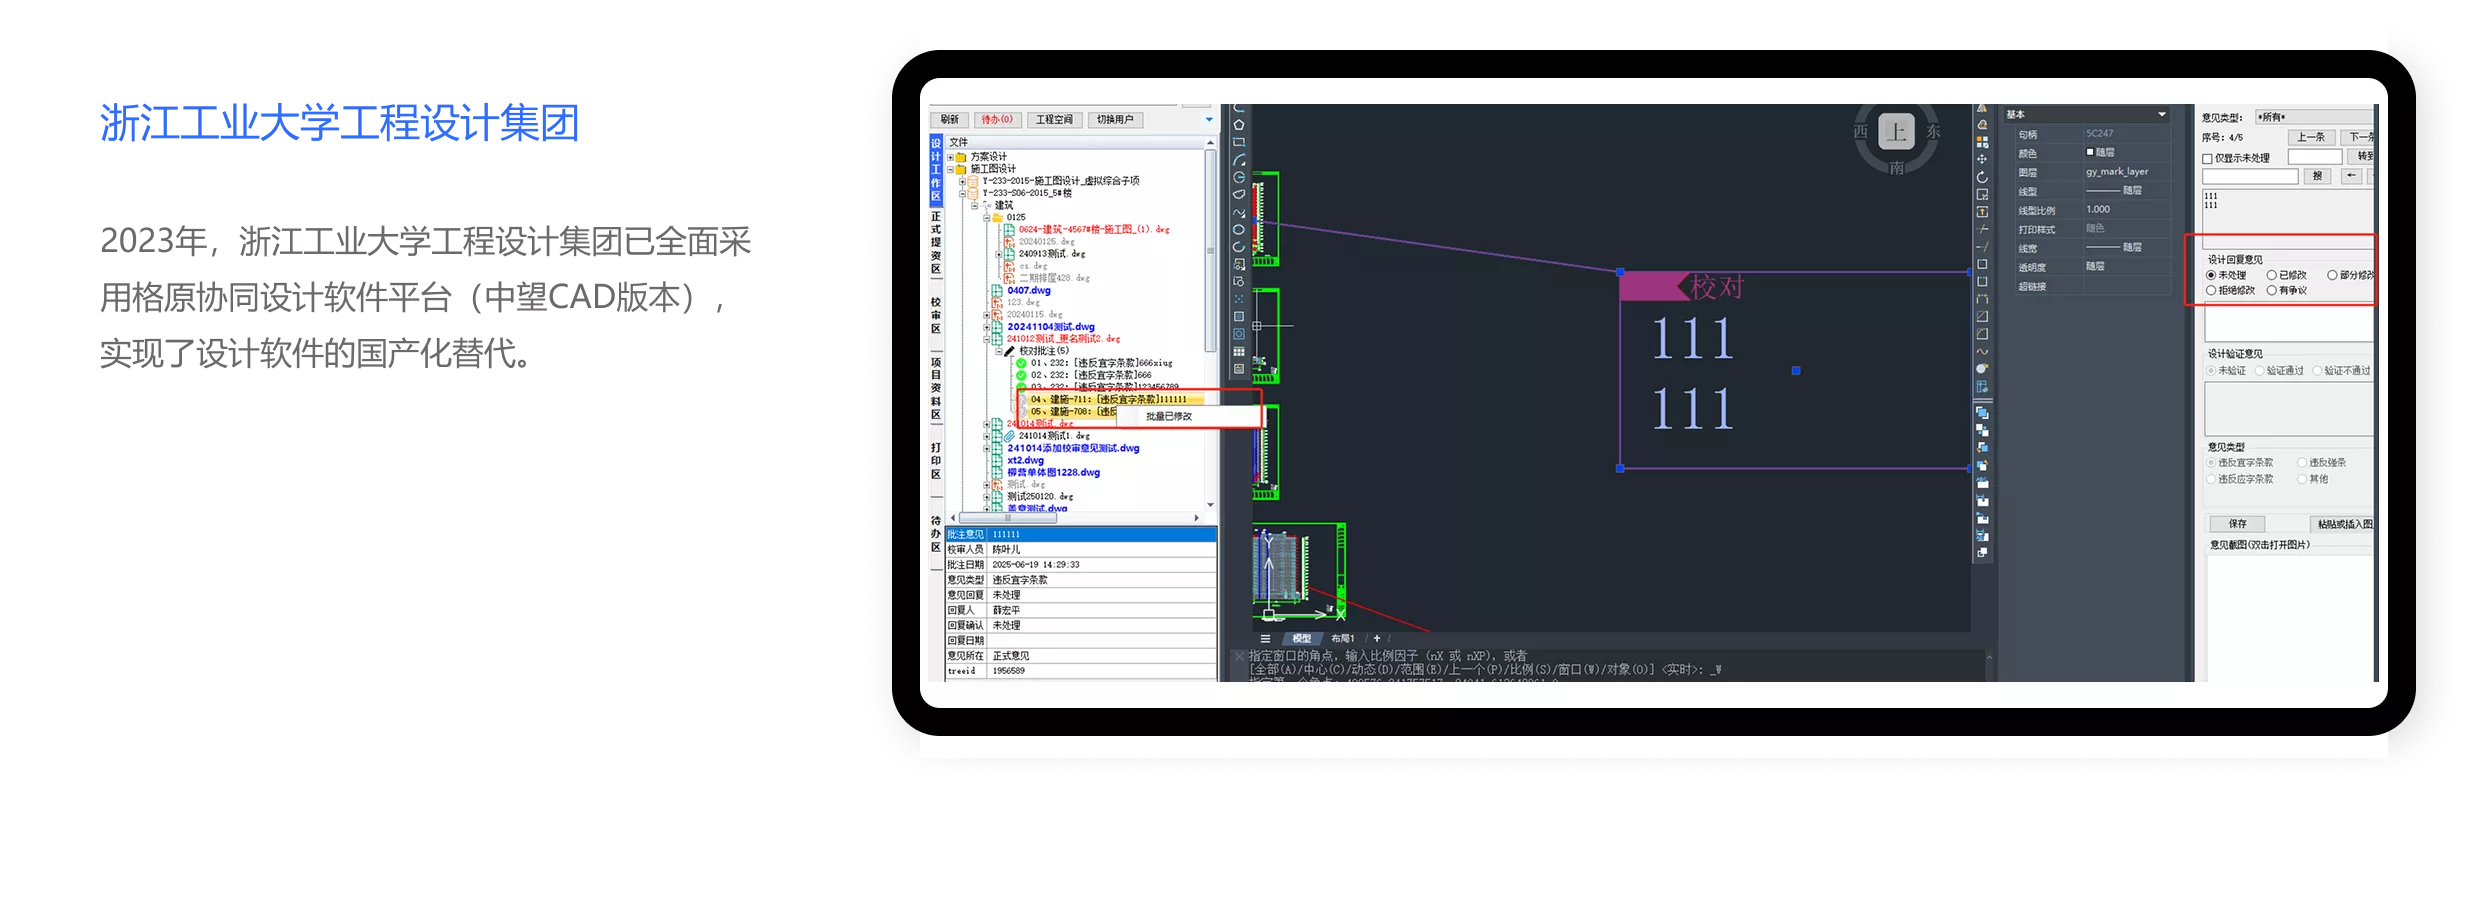Click the blend curves wave icon

(1982, 352)
